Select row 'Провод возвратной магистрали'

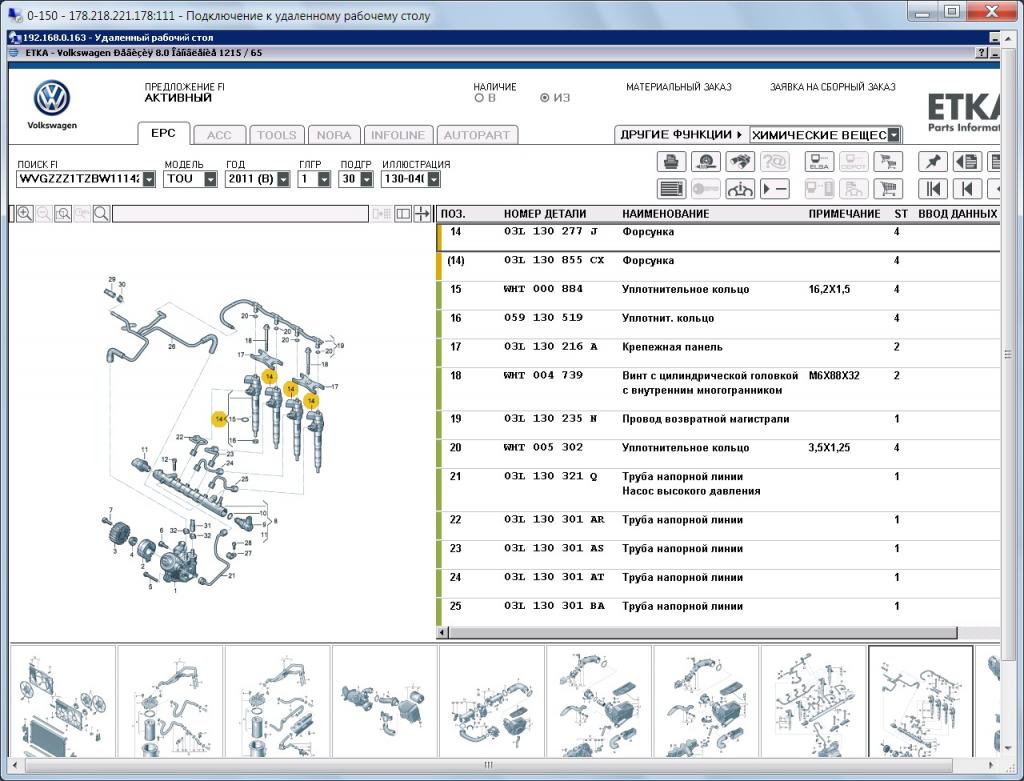pyautogui.click(x=718, y=424)
